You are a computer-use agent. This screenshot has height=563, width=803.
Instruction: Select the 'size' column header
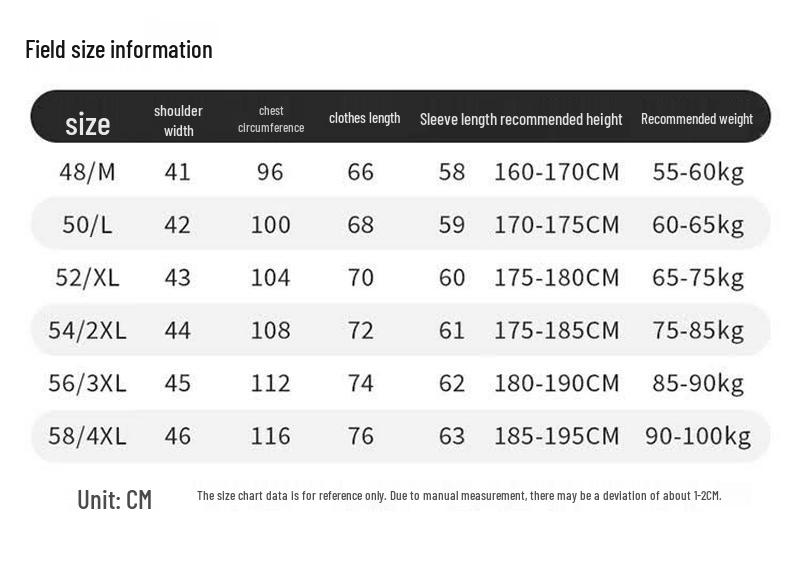88,124
